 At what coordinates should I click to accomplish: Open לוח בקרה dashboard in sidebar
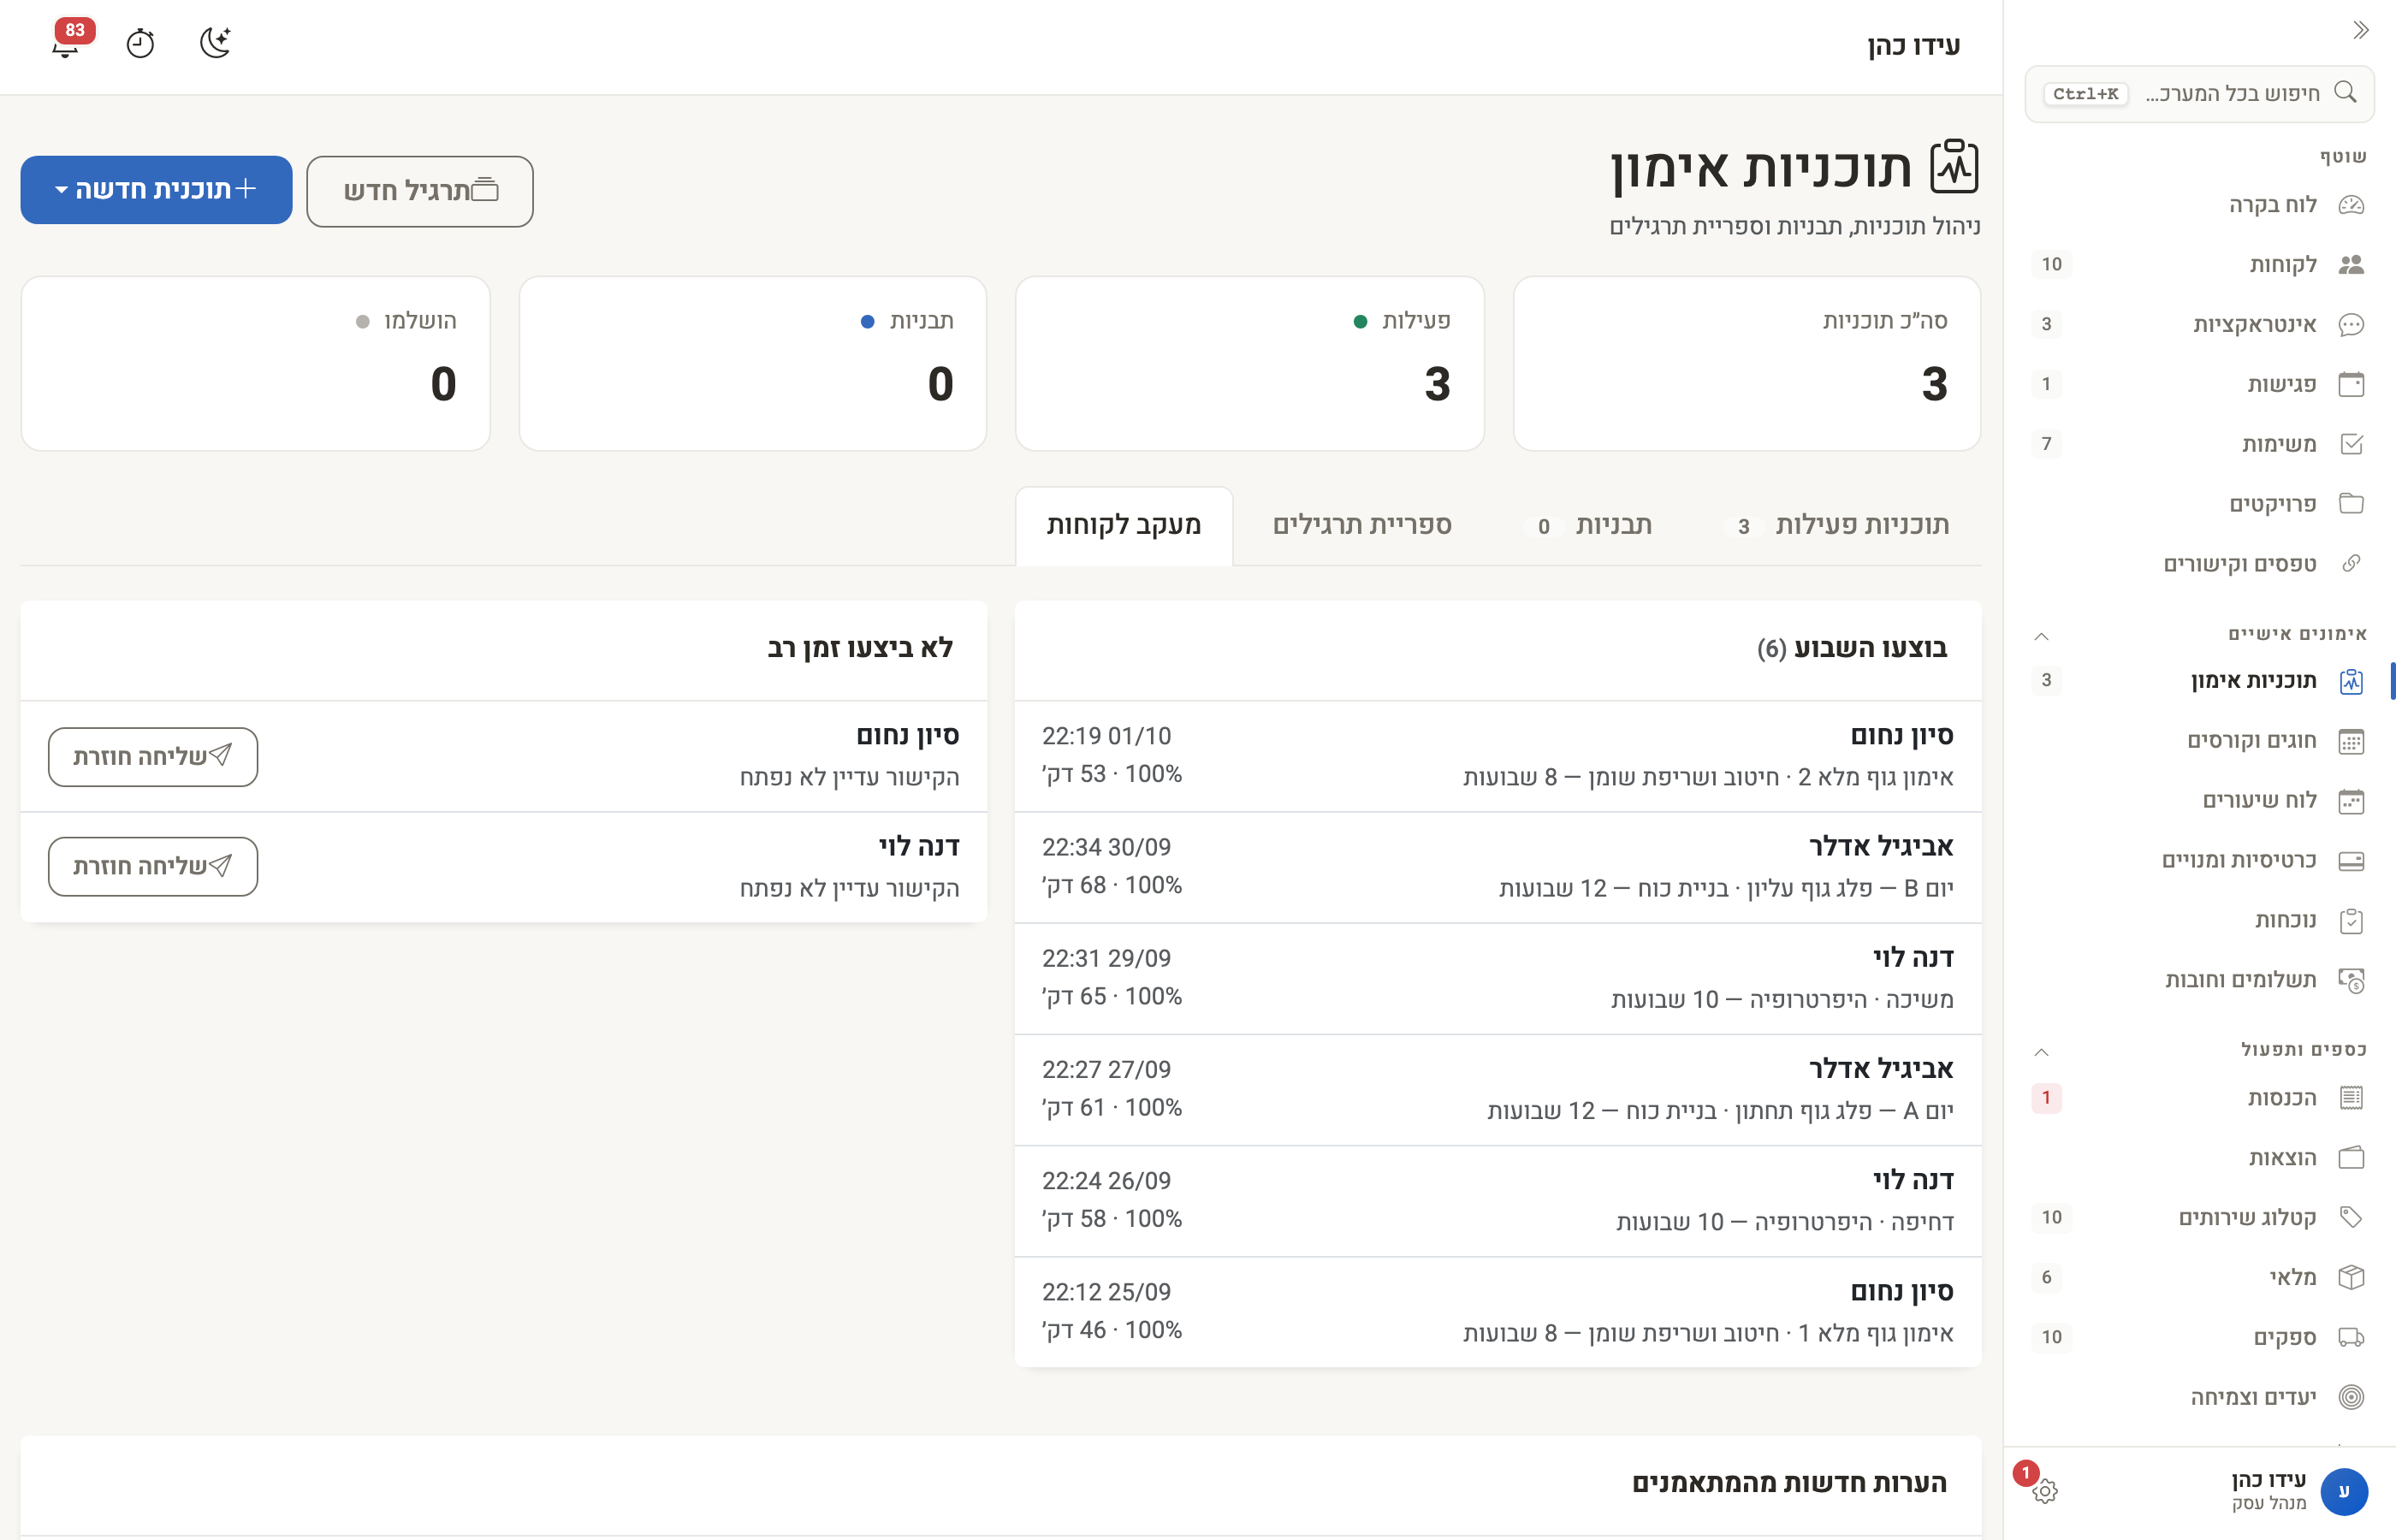tap(2199, 205)
